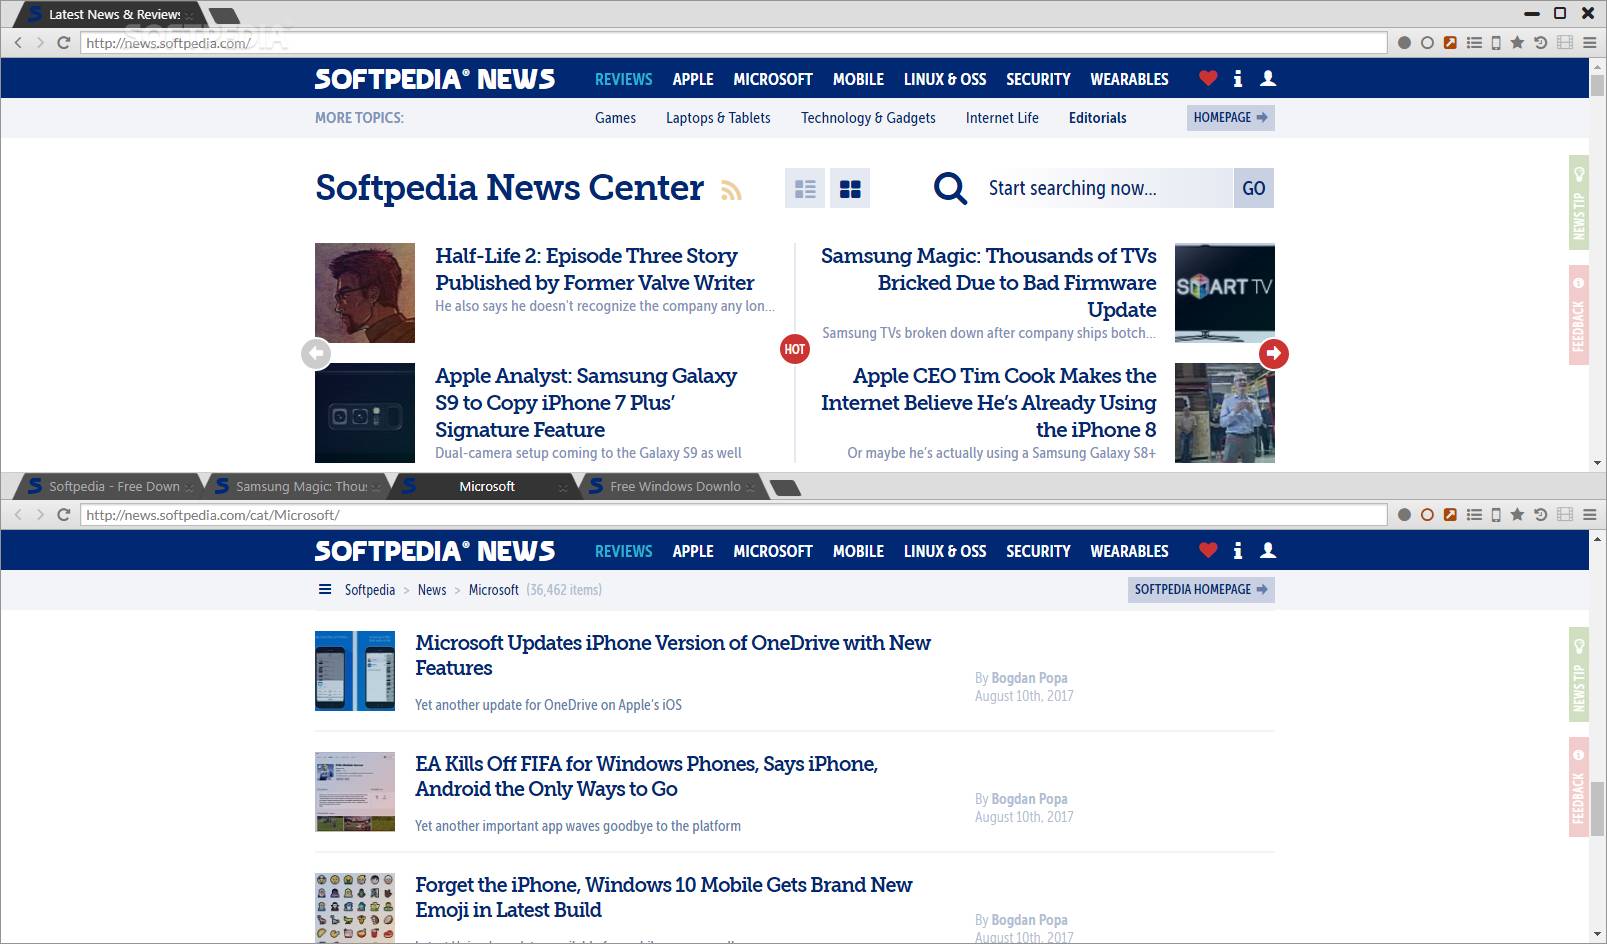Open REVIEWS in the top pane navigation
Viewport: 1607px width, 944px height.
click(623, 79)
